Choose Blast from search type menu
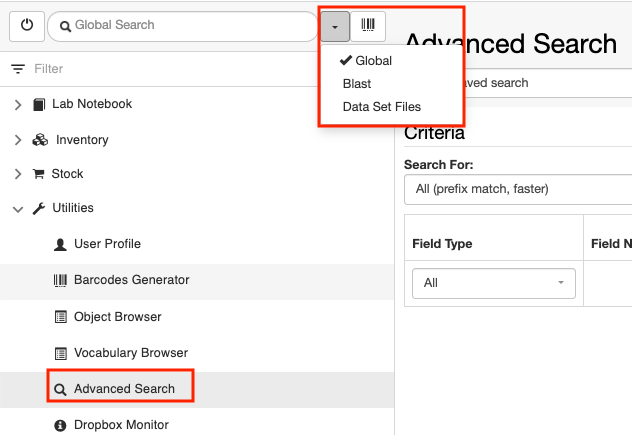Viewport: 632px width, 435px height. (357, 83)
